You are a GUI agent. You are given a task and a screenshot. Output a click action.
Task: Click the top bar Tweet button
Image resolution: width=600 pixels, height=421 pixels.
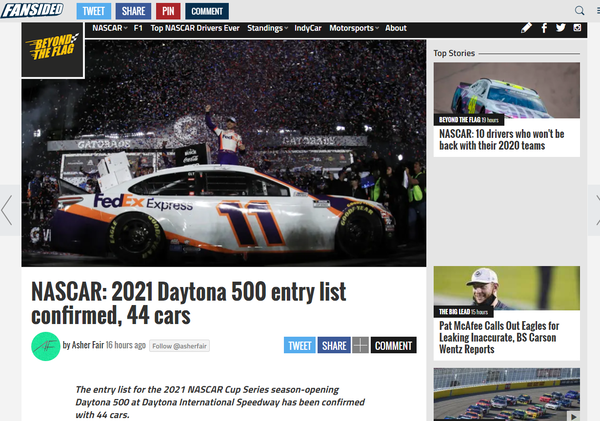[94, 11]
